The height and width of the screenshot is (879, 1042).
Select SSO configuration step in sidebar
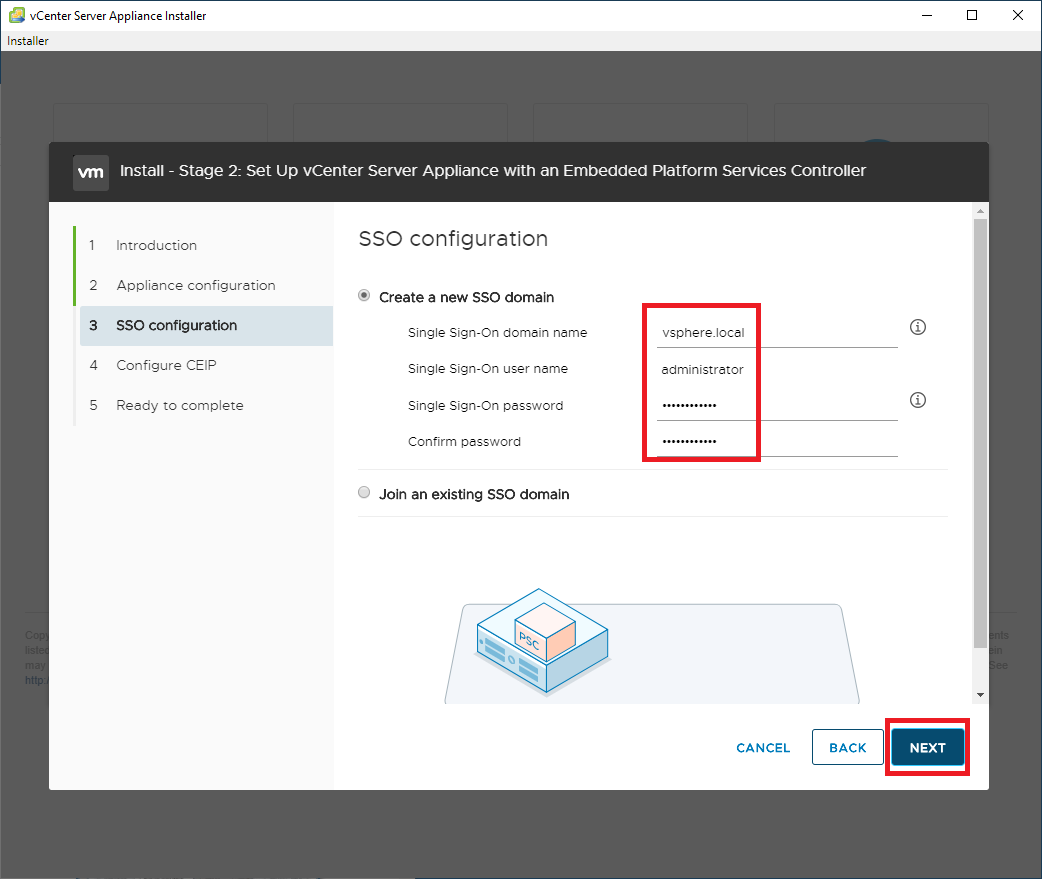pos(176,325)
